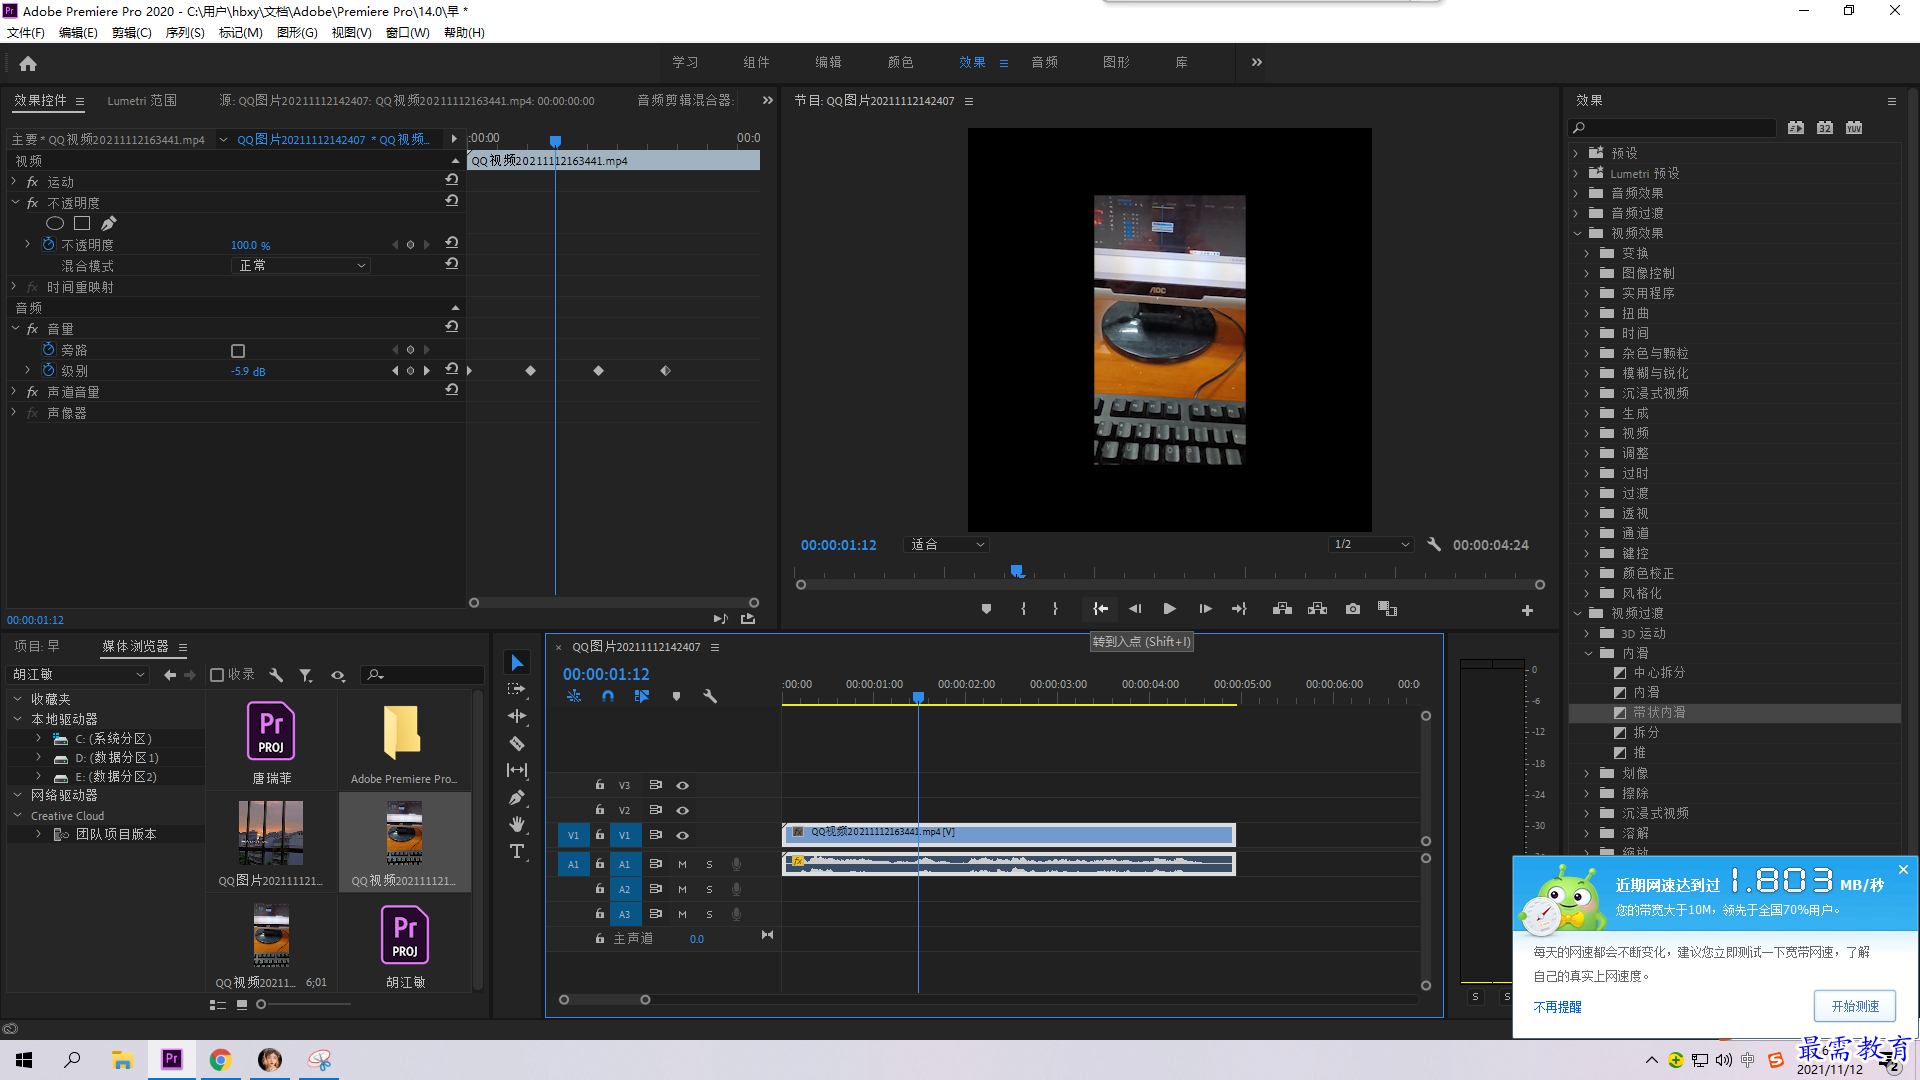This screenshot has width=1920, height=1080.
Task: Toggle V3 track output eye
Action: 683,785
